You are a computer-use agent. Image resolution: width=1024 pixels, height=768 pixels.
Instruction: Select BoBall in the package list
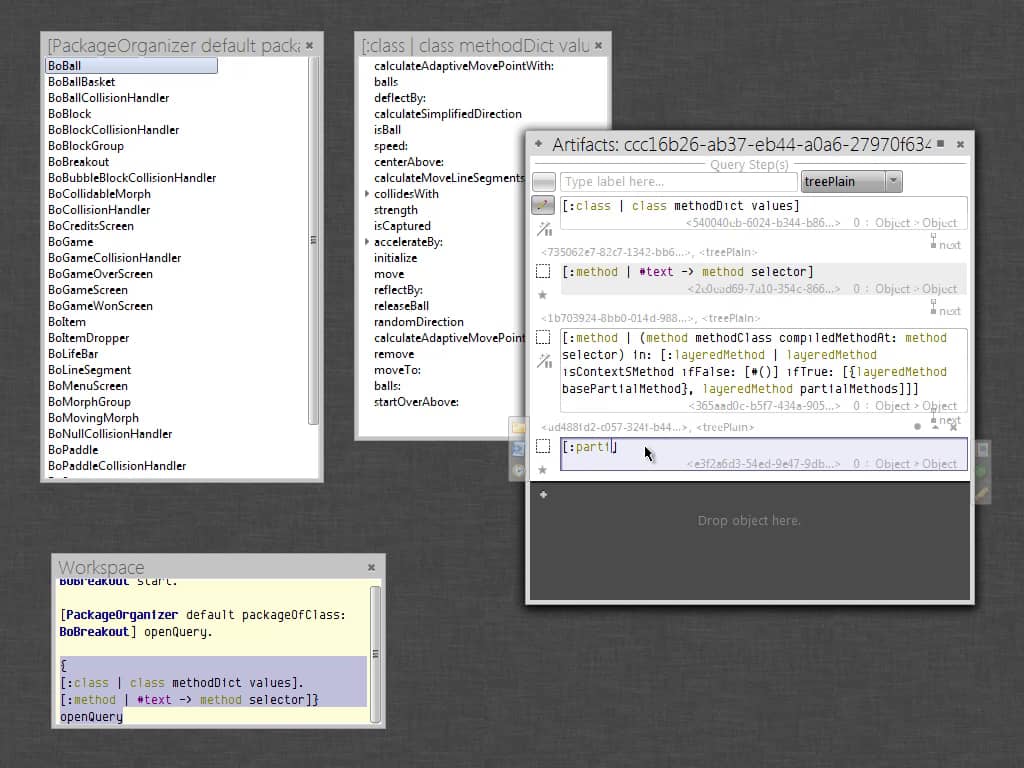(x=131, y=65)
